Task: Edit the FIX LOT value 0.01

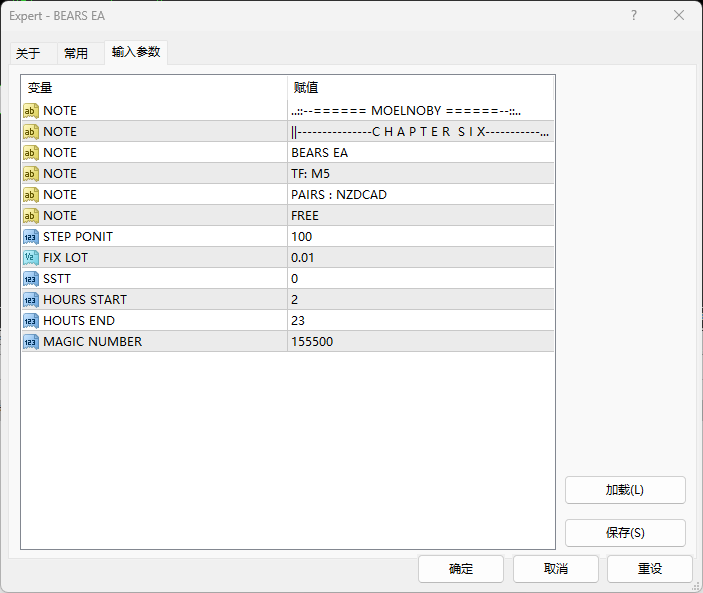Action: click(x=421, y=258)
